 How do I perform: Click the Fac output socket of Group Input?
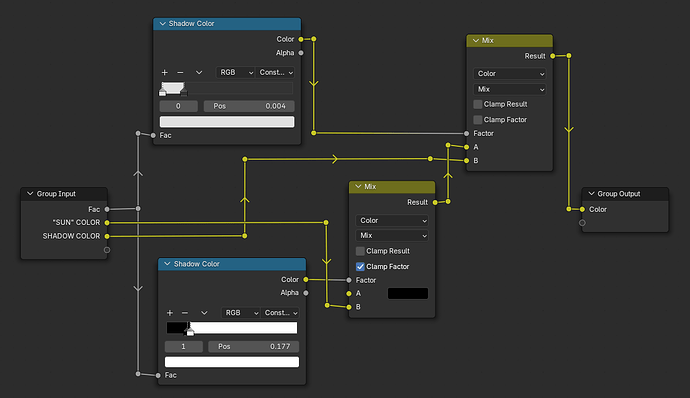pyautogui.click(x=107, y=209)
